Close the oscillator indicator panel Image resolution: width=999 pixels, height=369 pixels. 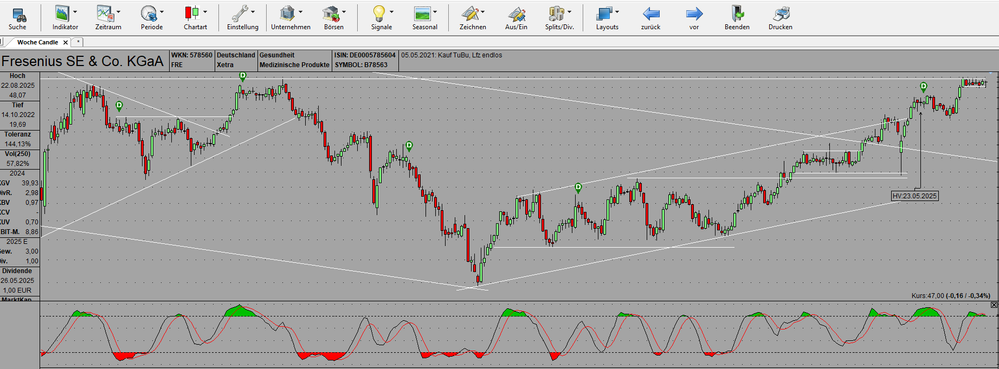click(995, 305)
